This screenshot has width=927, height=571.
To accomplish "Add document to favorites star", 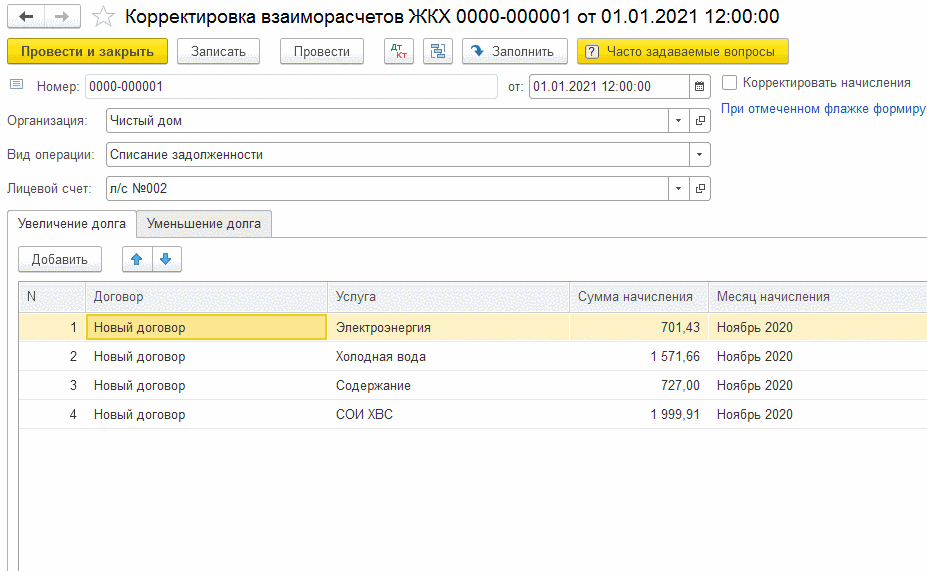I will pos(103,17).
